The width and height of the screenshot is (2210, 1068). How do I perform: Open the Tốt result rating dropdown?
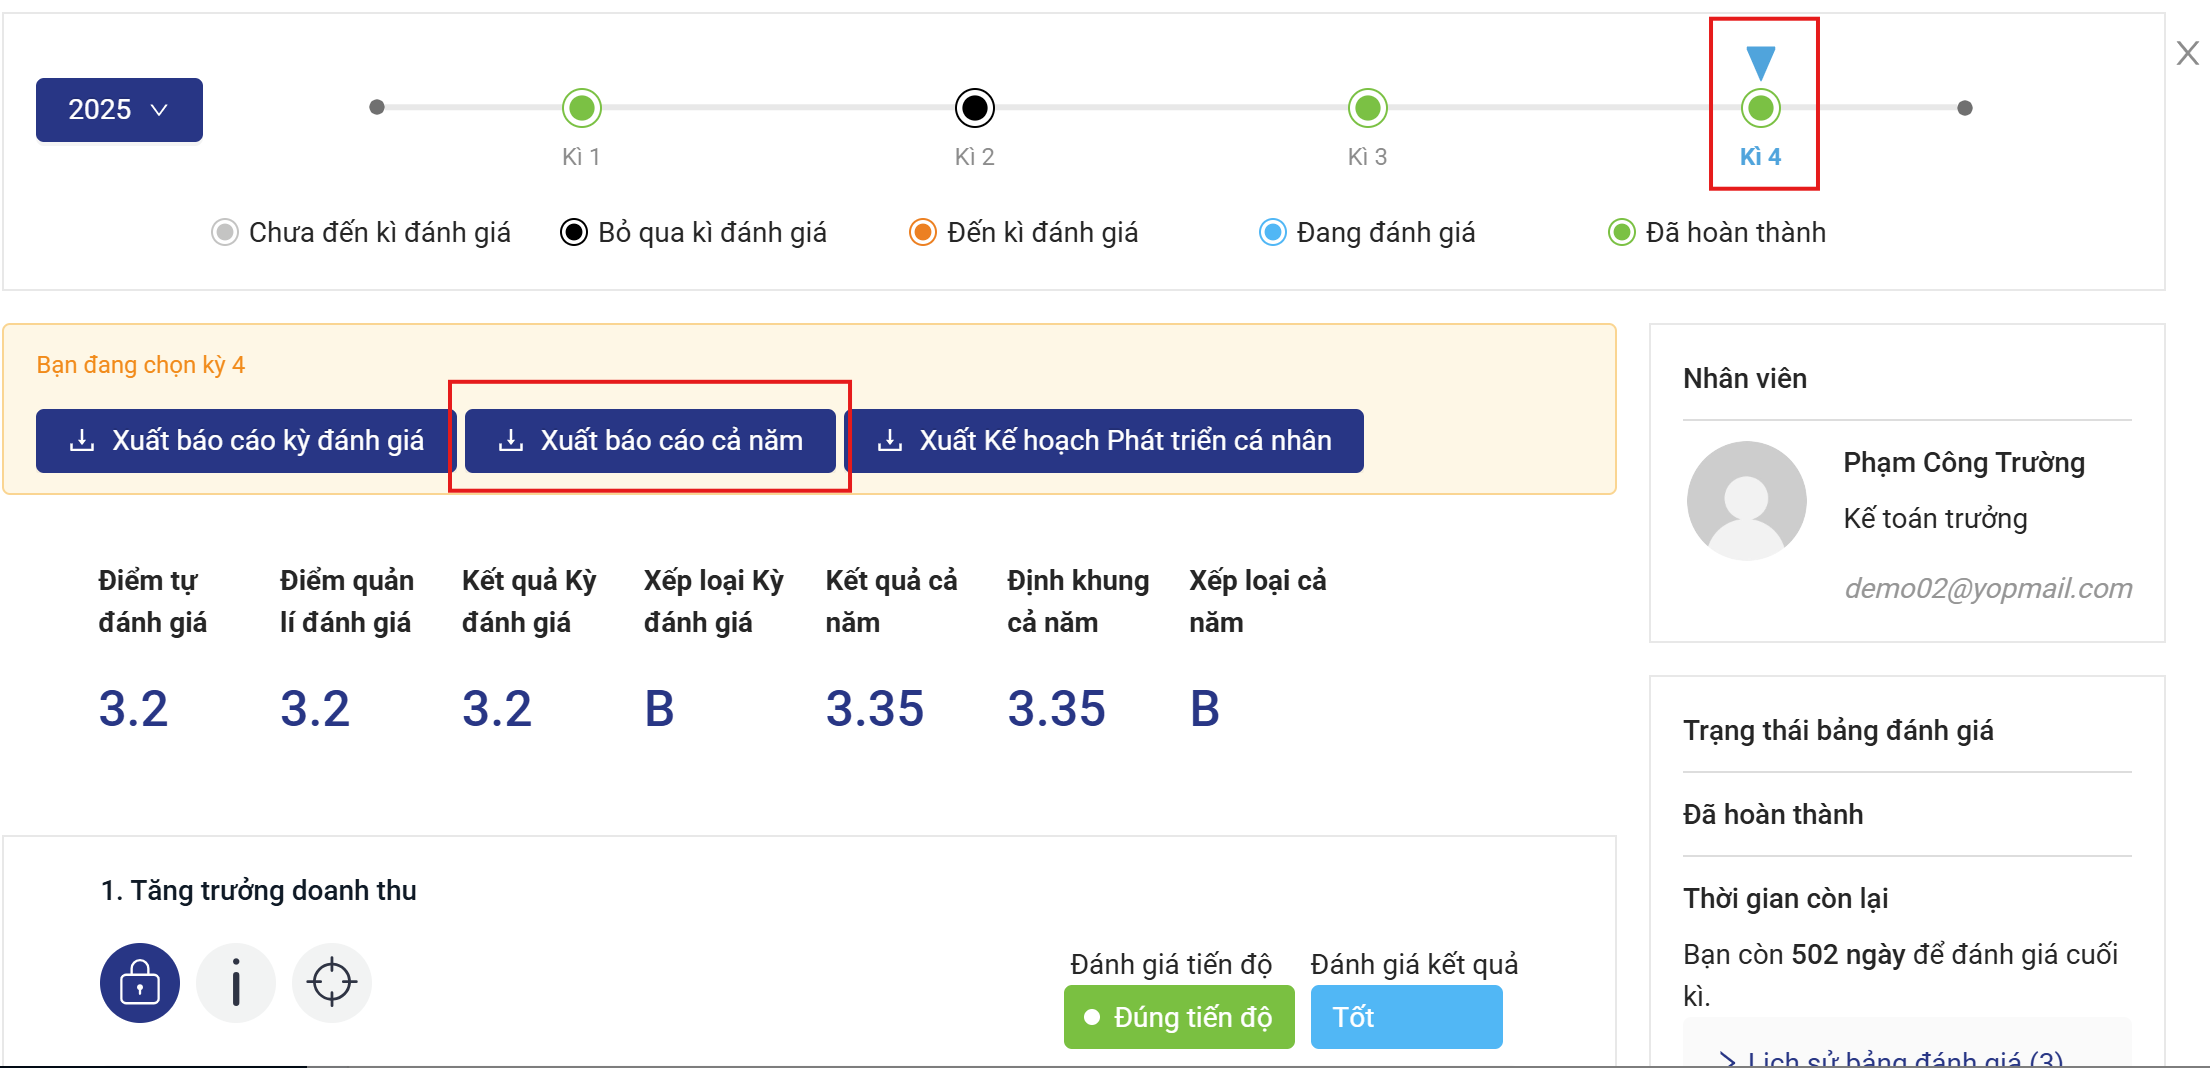pos(1405,1017)
